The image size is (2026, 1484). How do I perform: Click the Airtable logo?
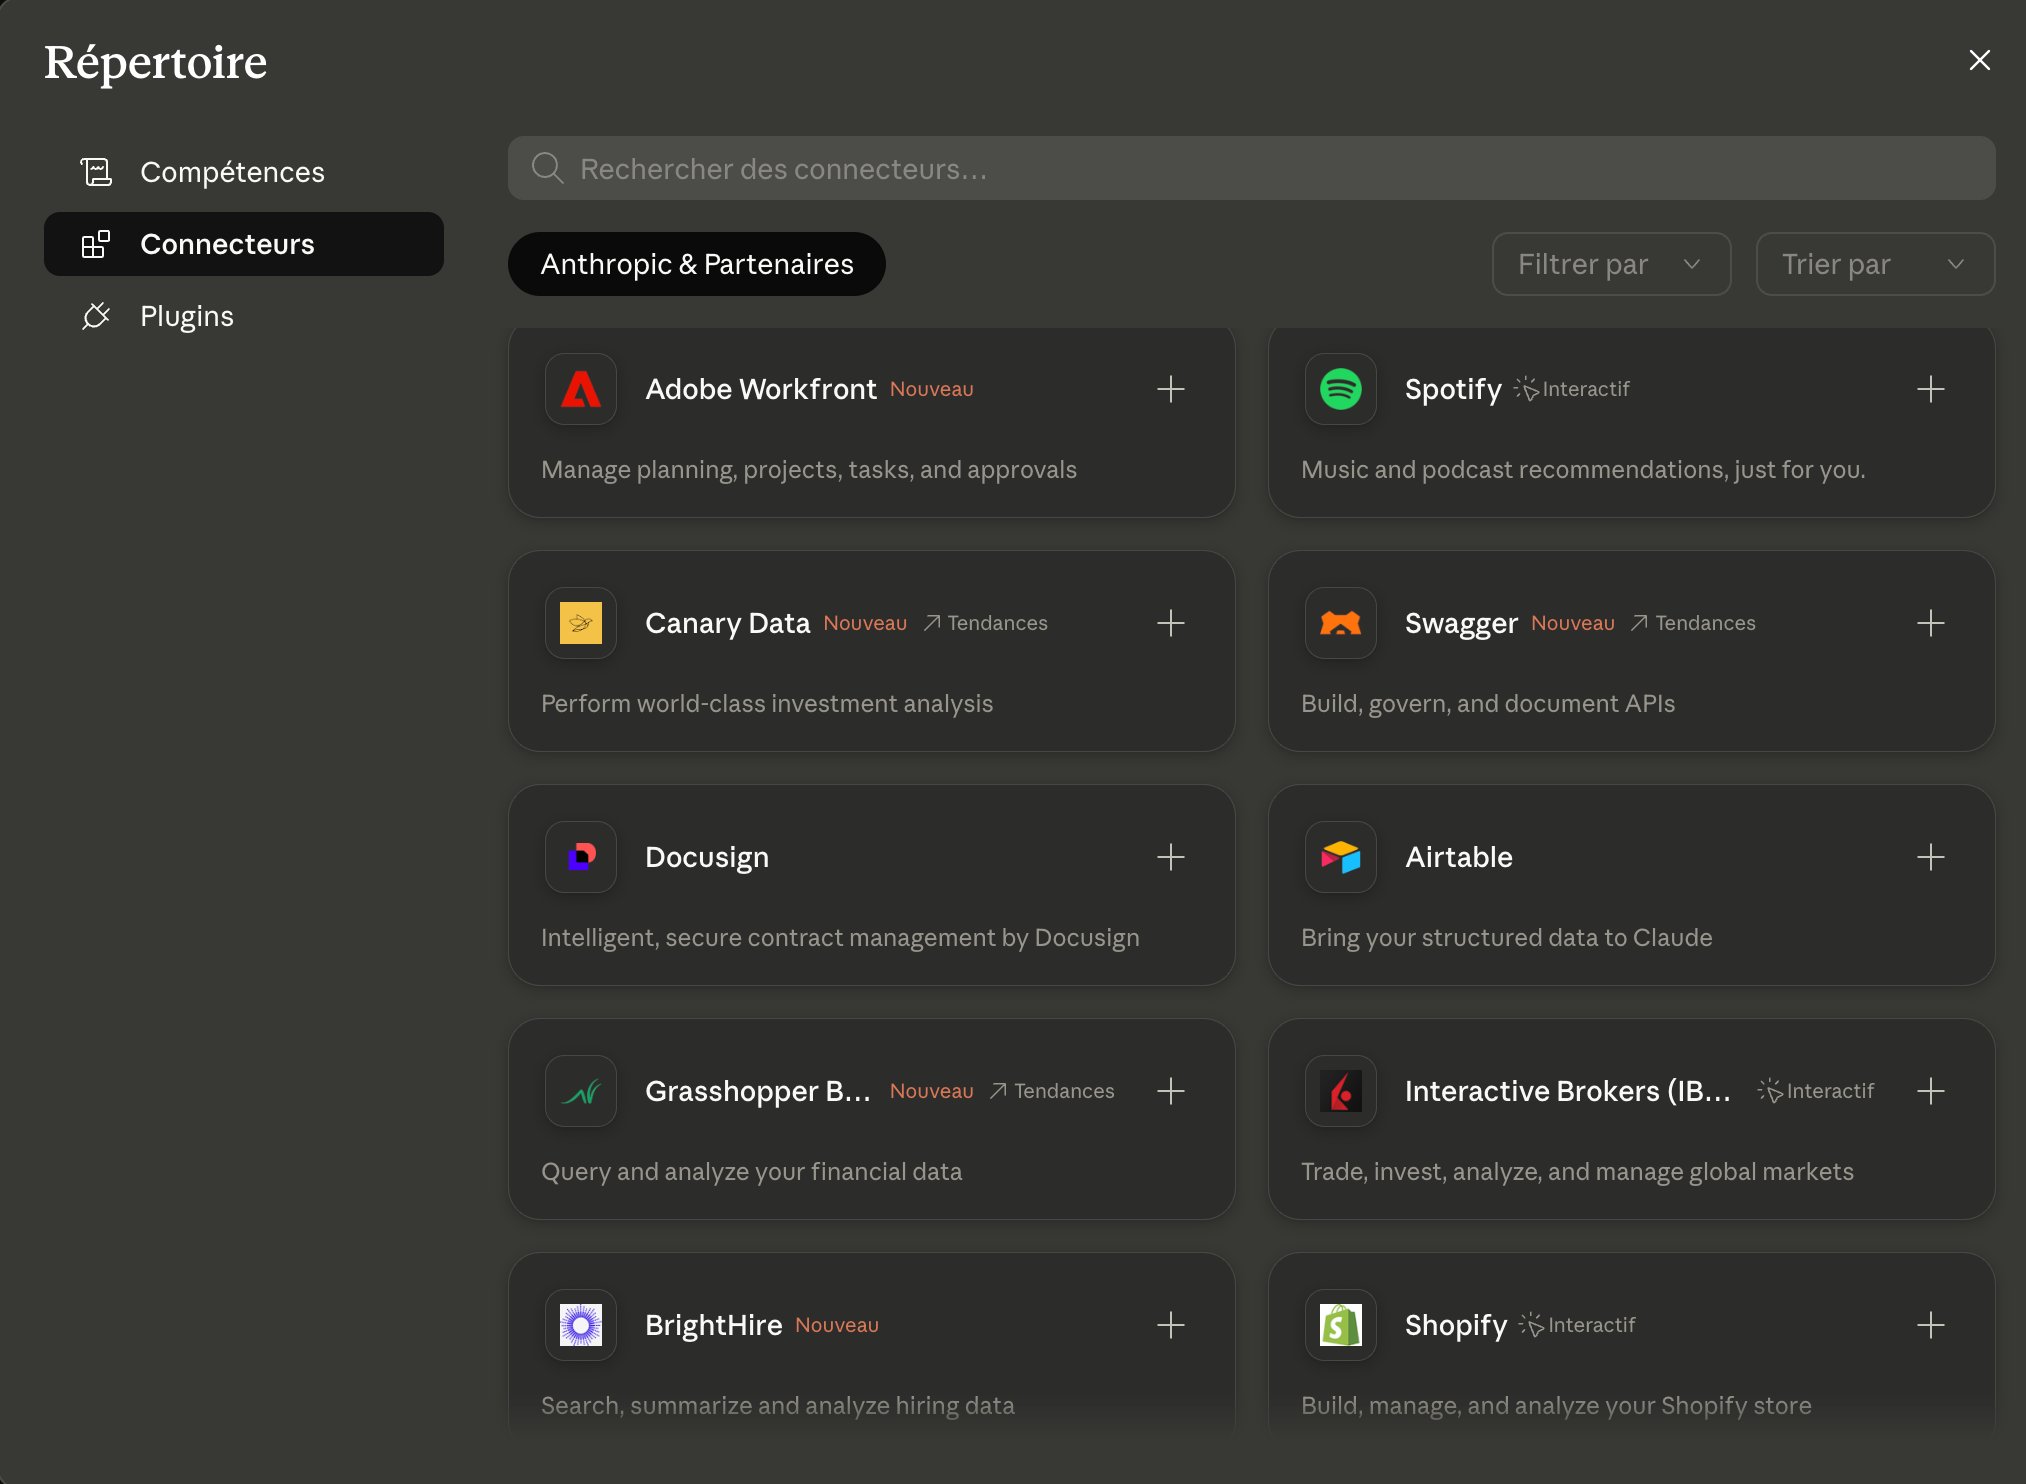coord(1341,857)
